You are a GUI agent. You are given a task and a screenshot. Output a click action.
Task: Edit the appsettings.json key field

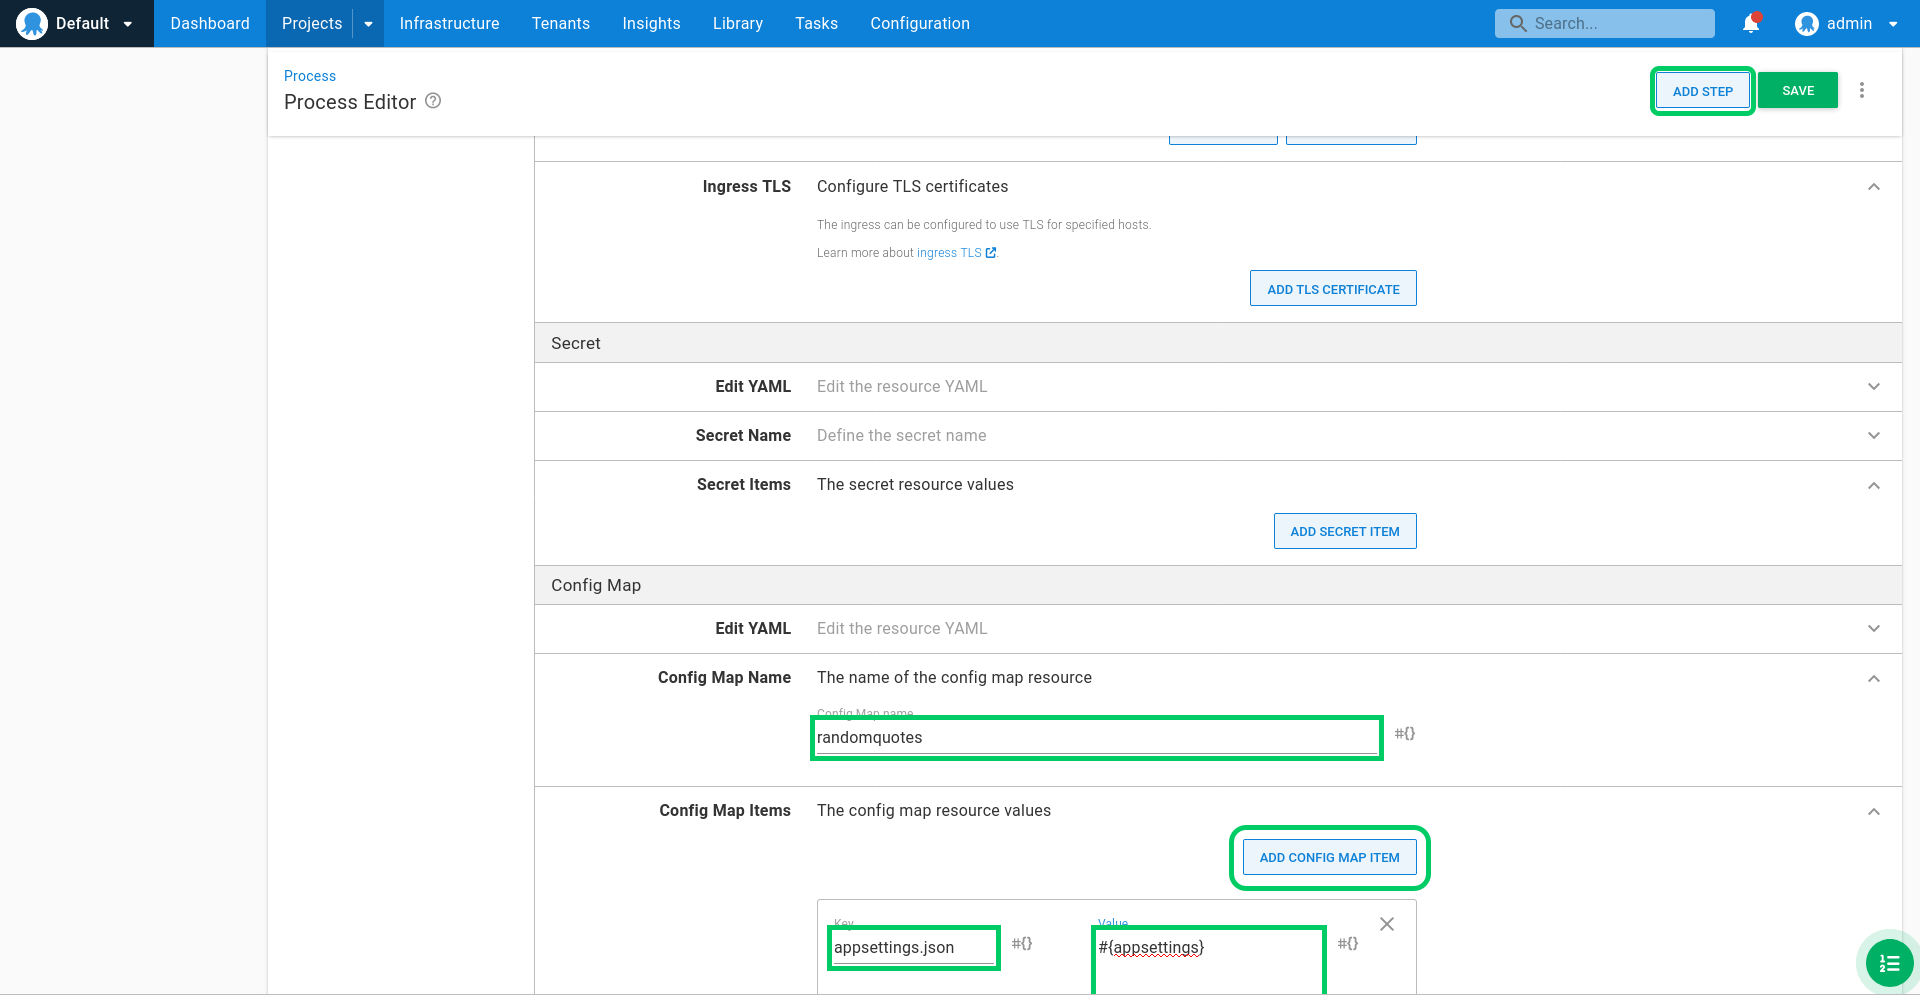(x=914, y=947)
